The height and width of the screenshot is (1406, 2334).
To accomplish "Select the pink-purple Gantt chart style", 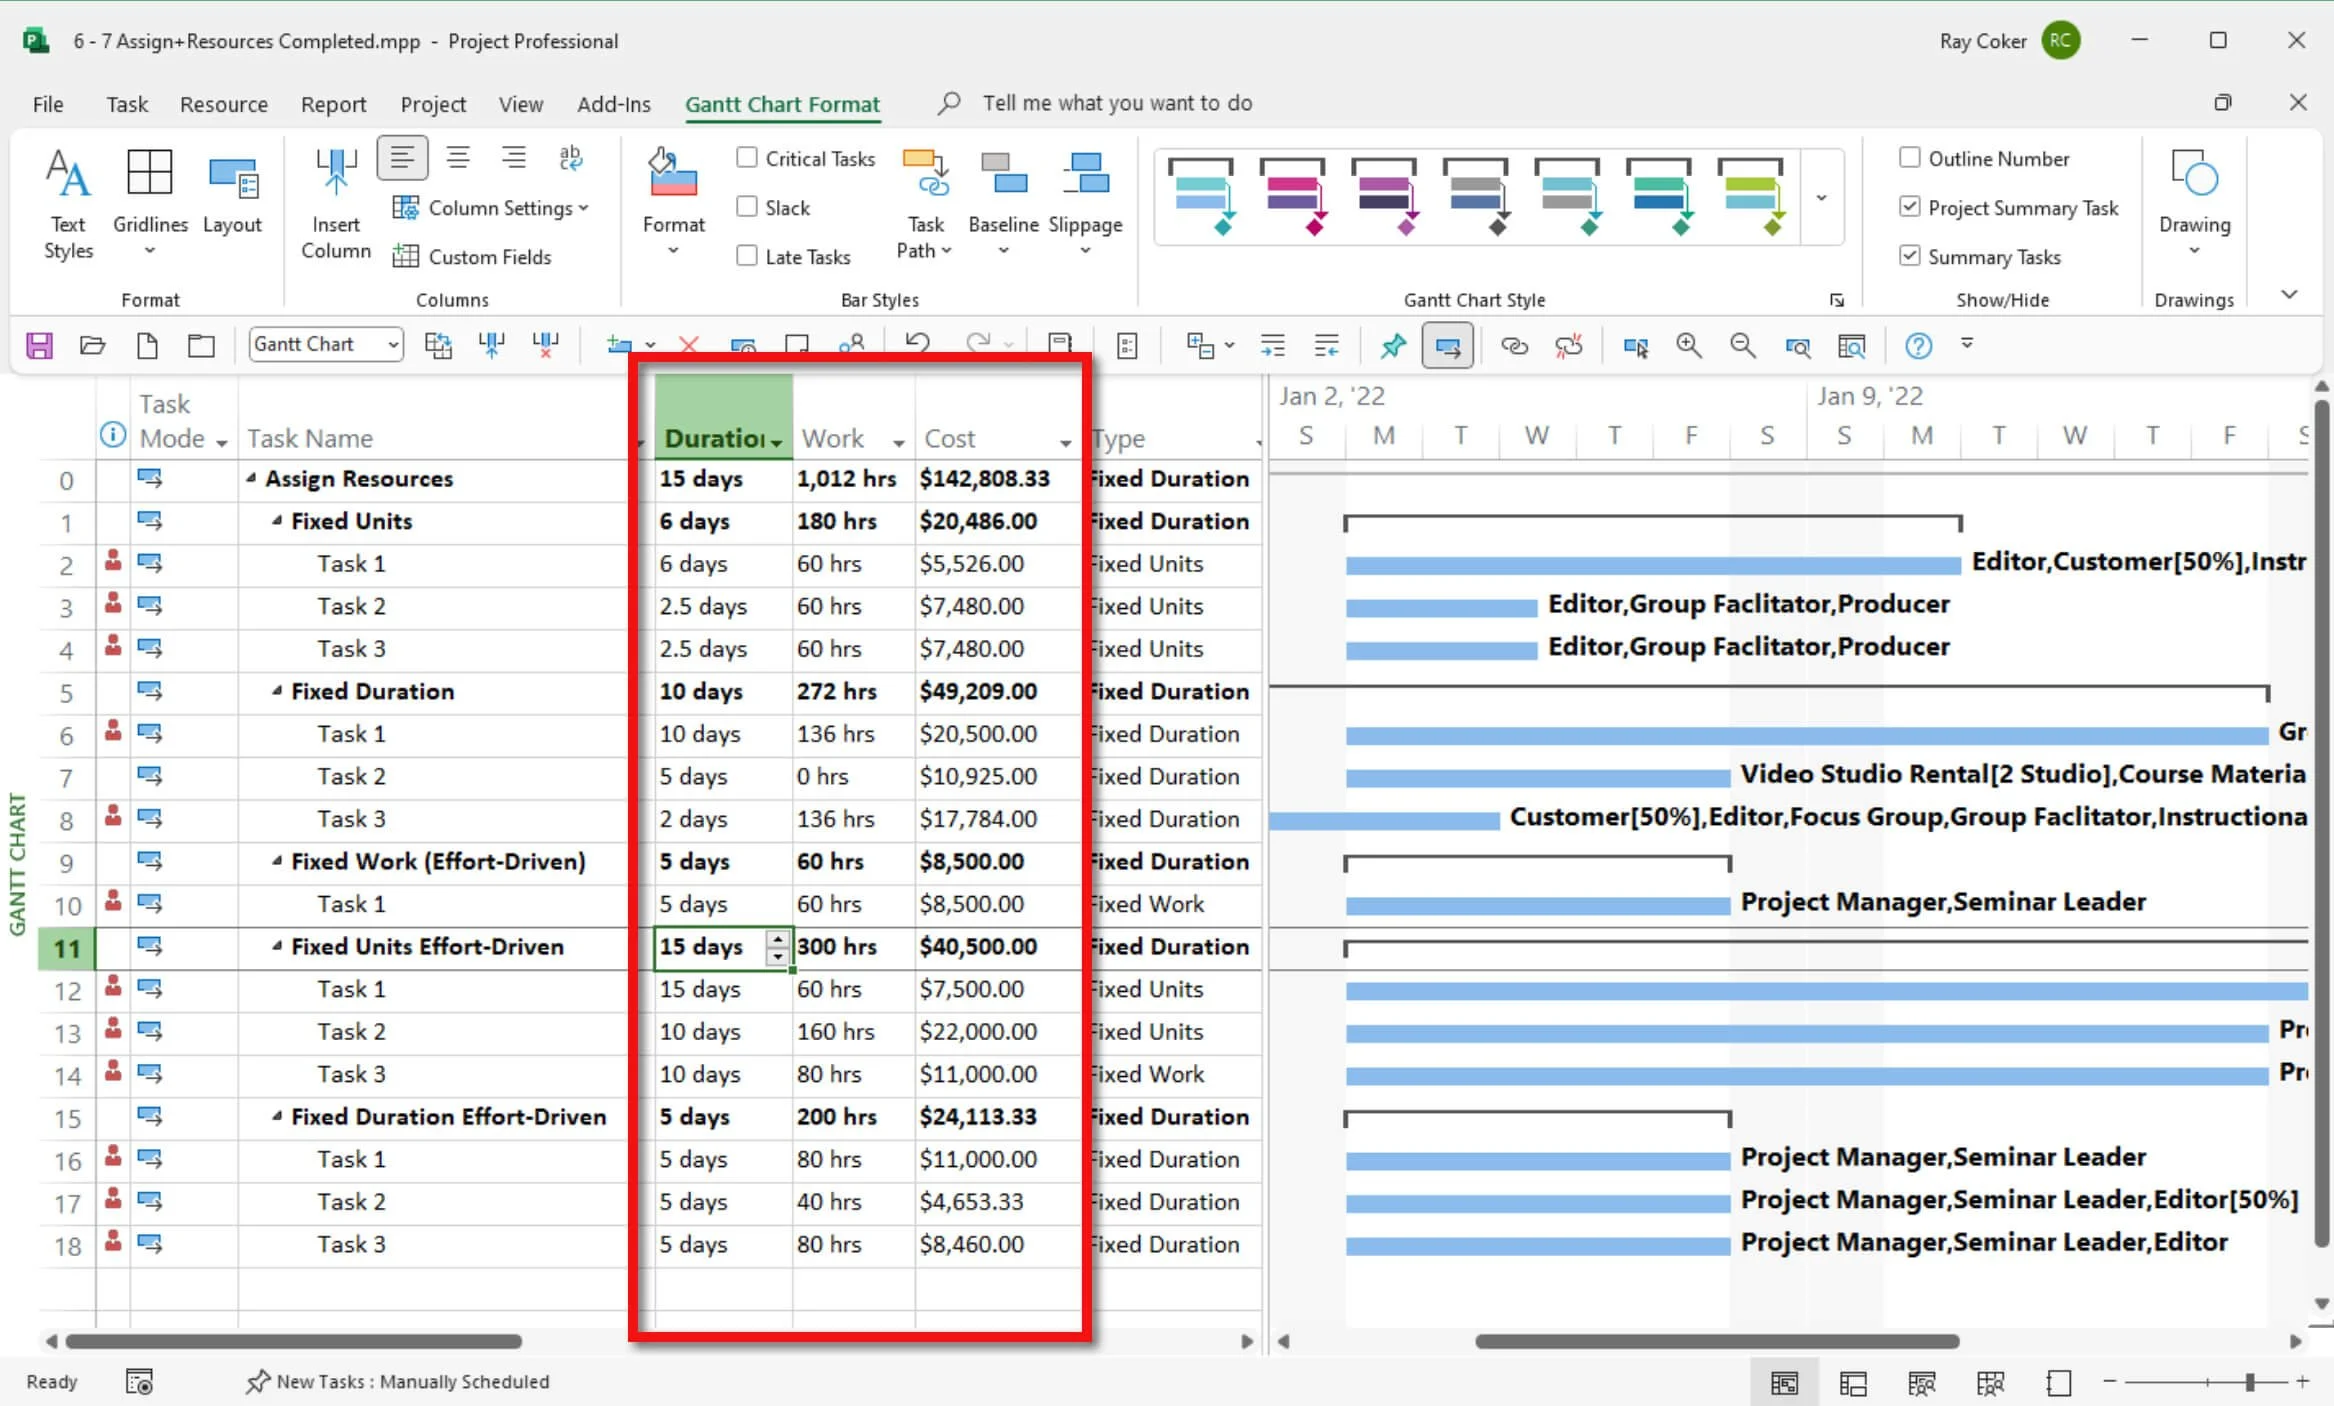I will 1292,195.
